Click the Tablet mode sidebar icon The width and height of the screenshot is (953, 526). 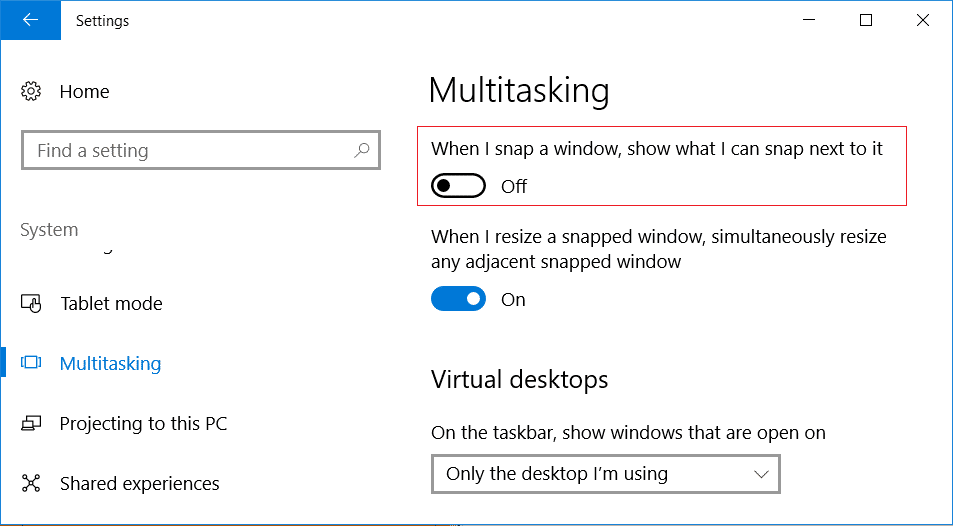[x=30, y=303]
